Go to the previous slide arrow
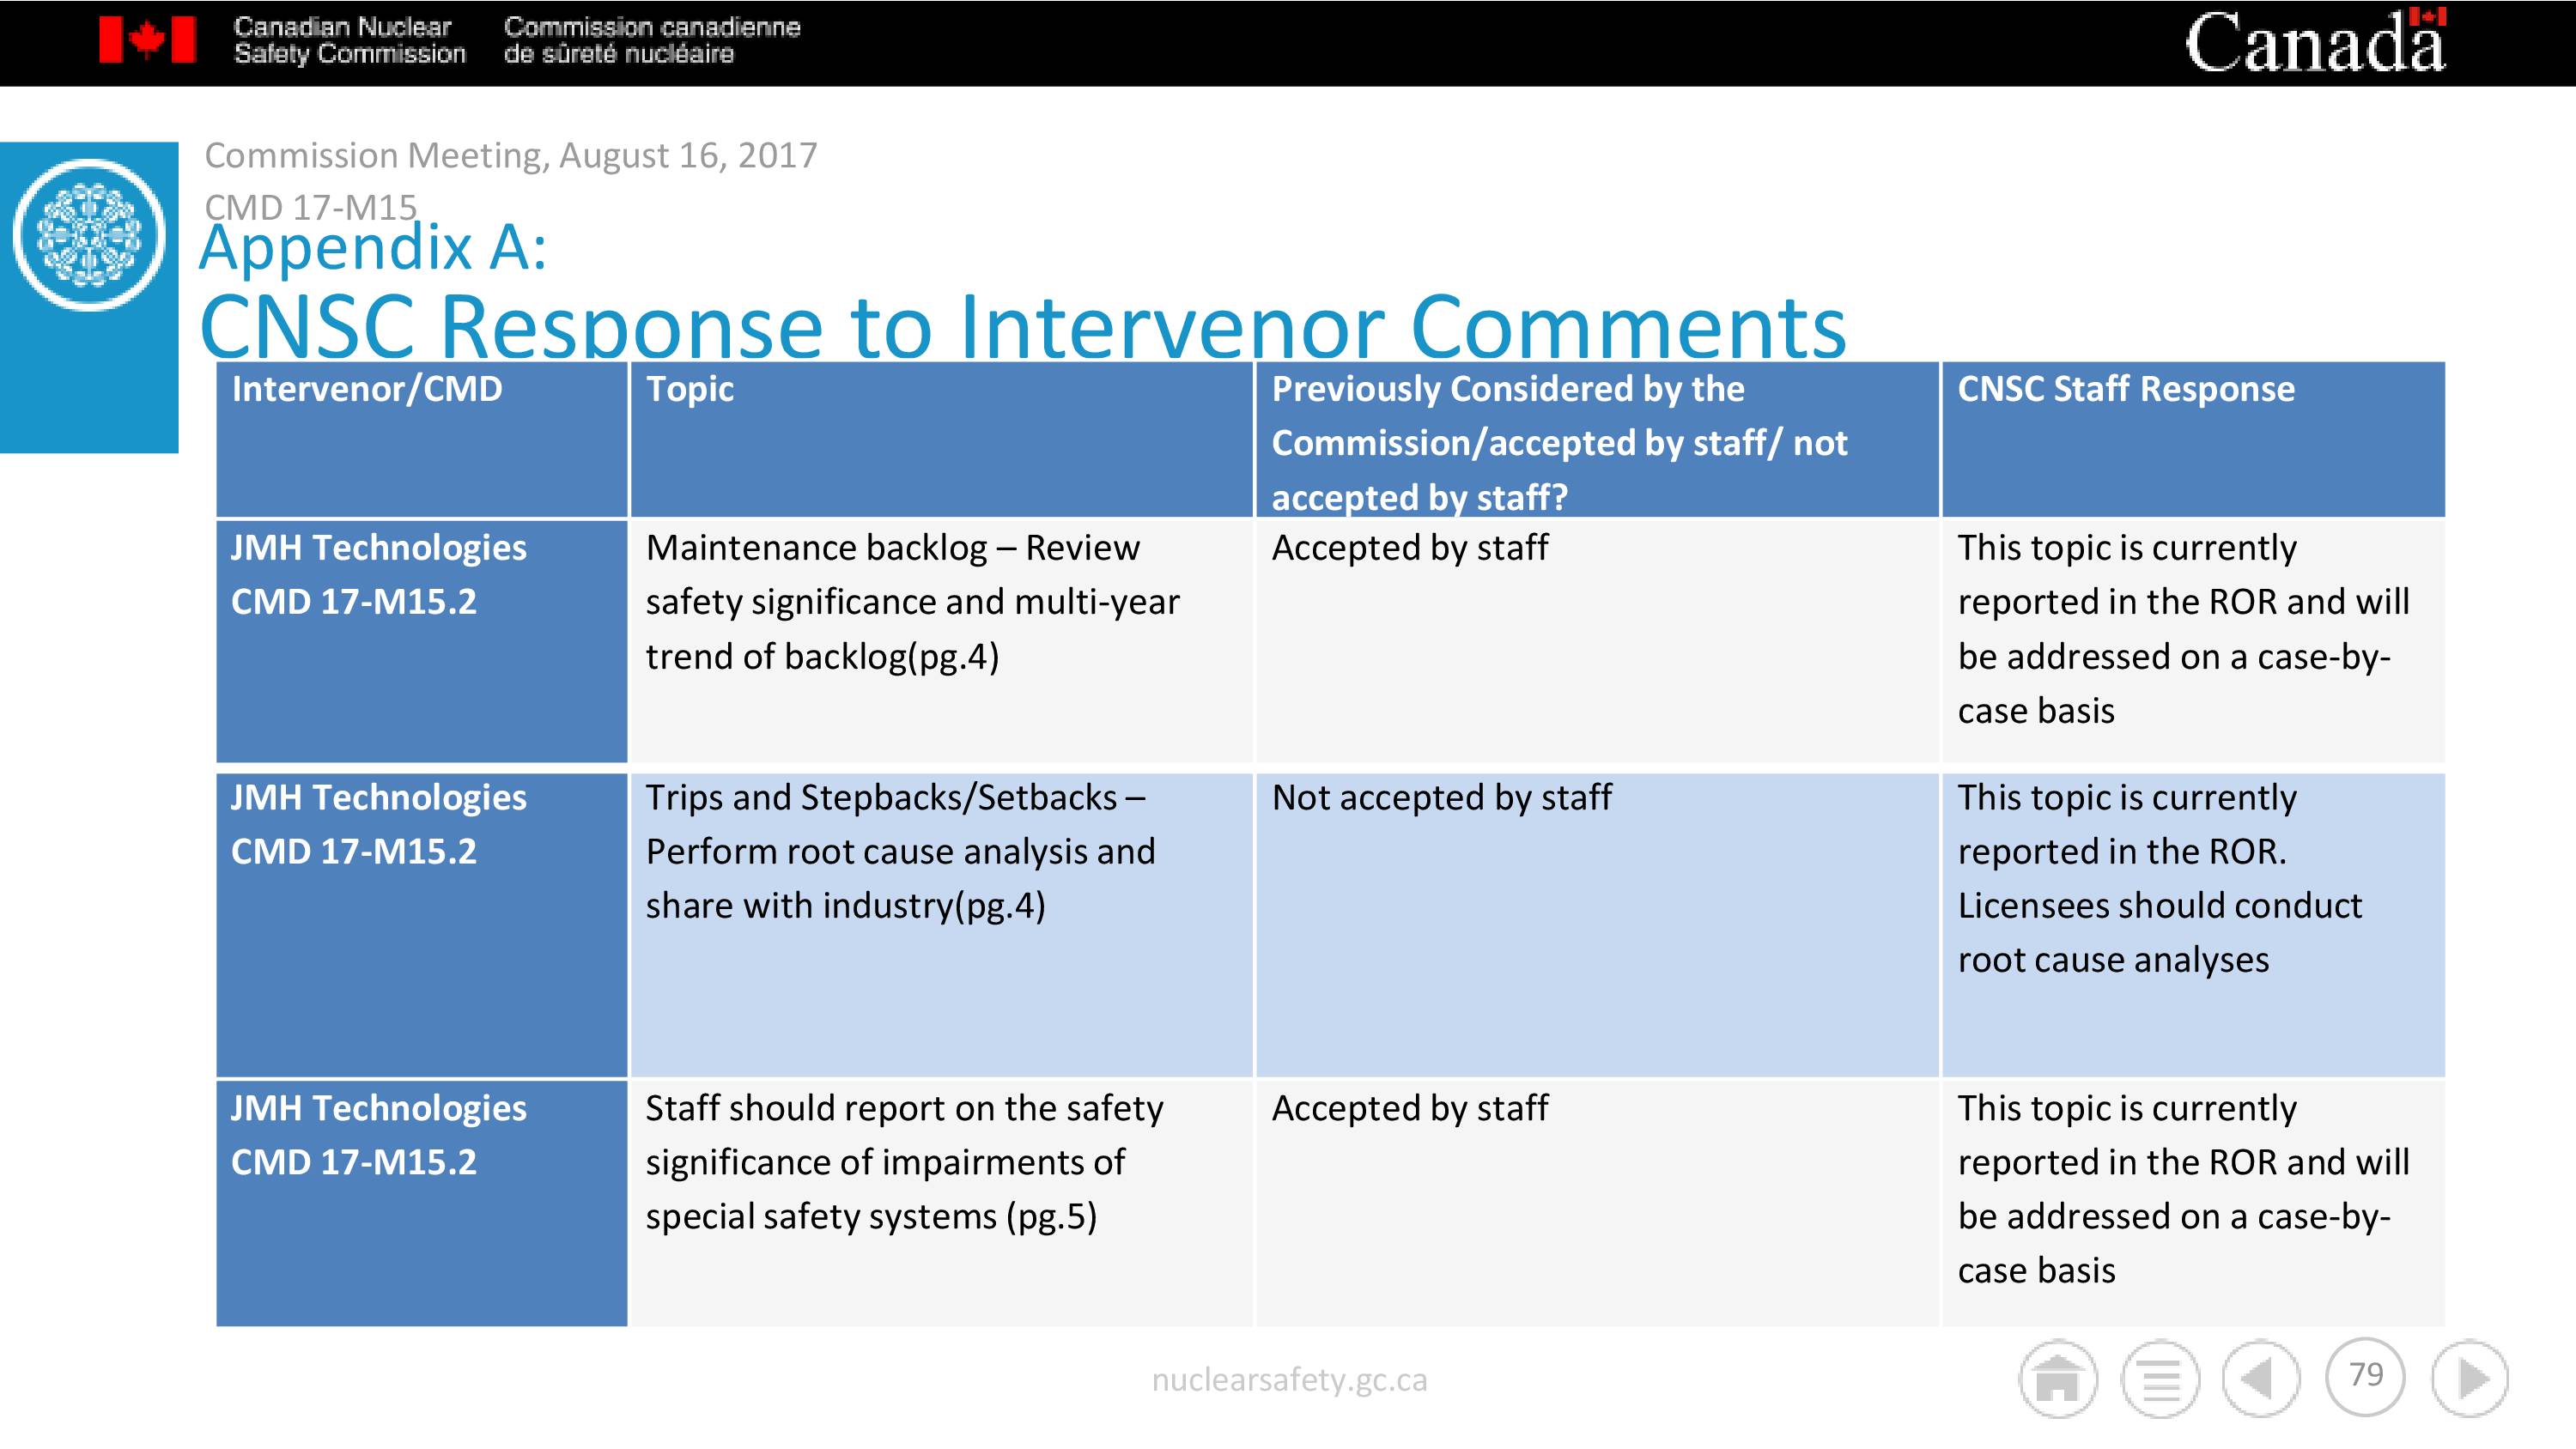Viewport: 2576px width, 1449px height. tap(2261, 1379)
